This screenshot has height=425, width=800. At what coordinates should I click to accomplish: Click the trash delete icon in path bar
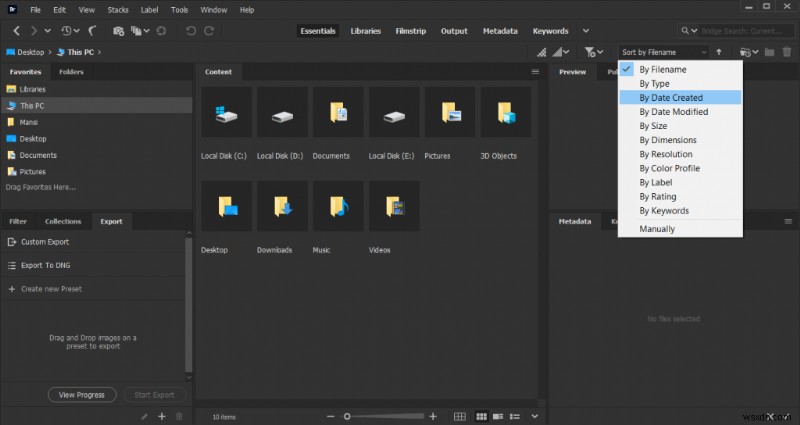[x=788, y=52]
